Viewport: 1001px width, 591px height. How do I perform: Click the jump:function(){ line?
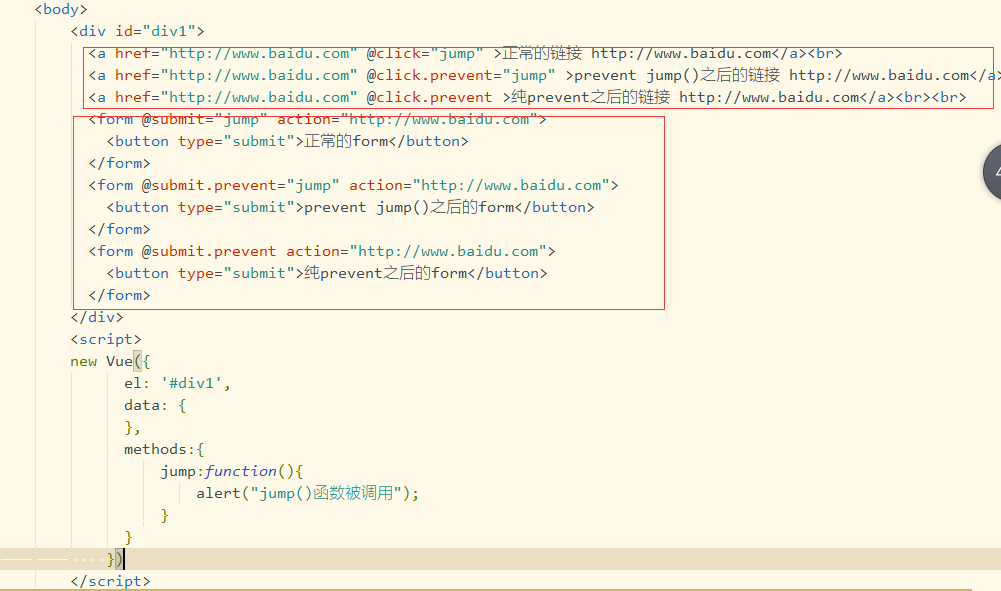click(x=232, y=471)
